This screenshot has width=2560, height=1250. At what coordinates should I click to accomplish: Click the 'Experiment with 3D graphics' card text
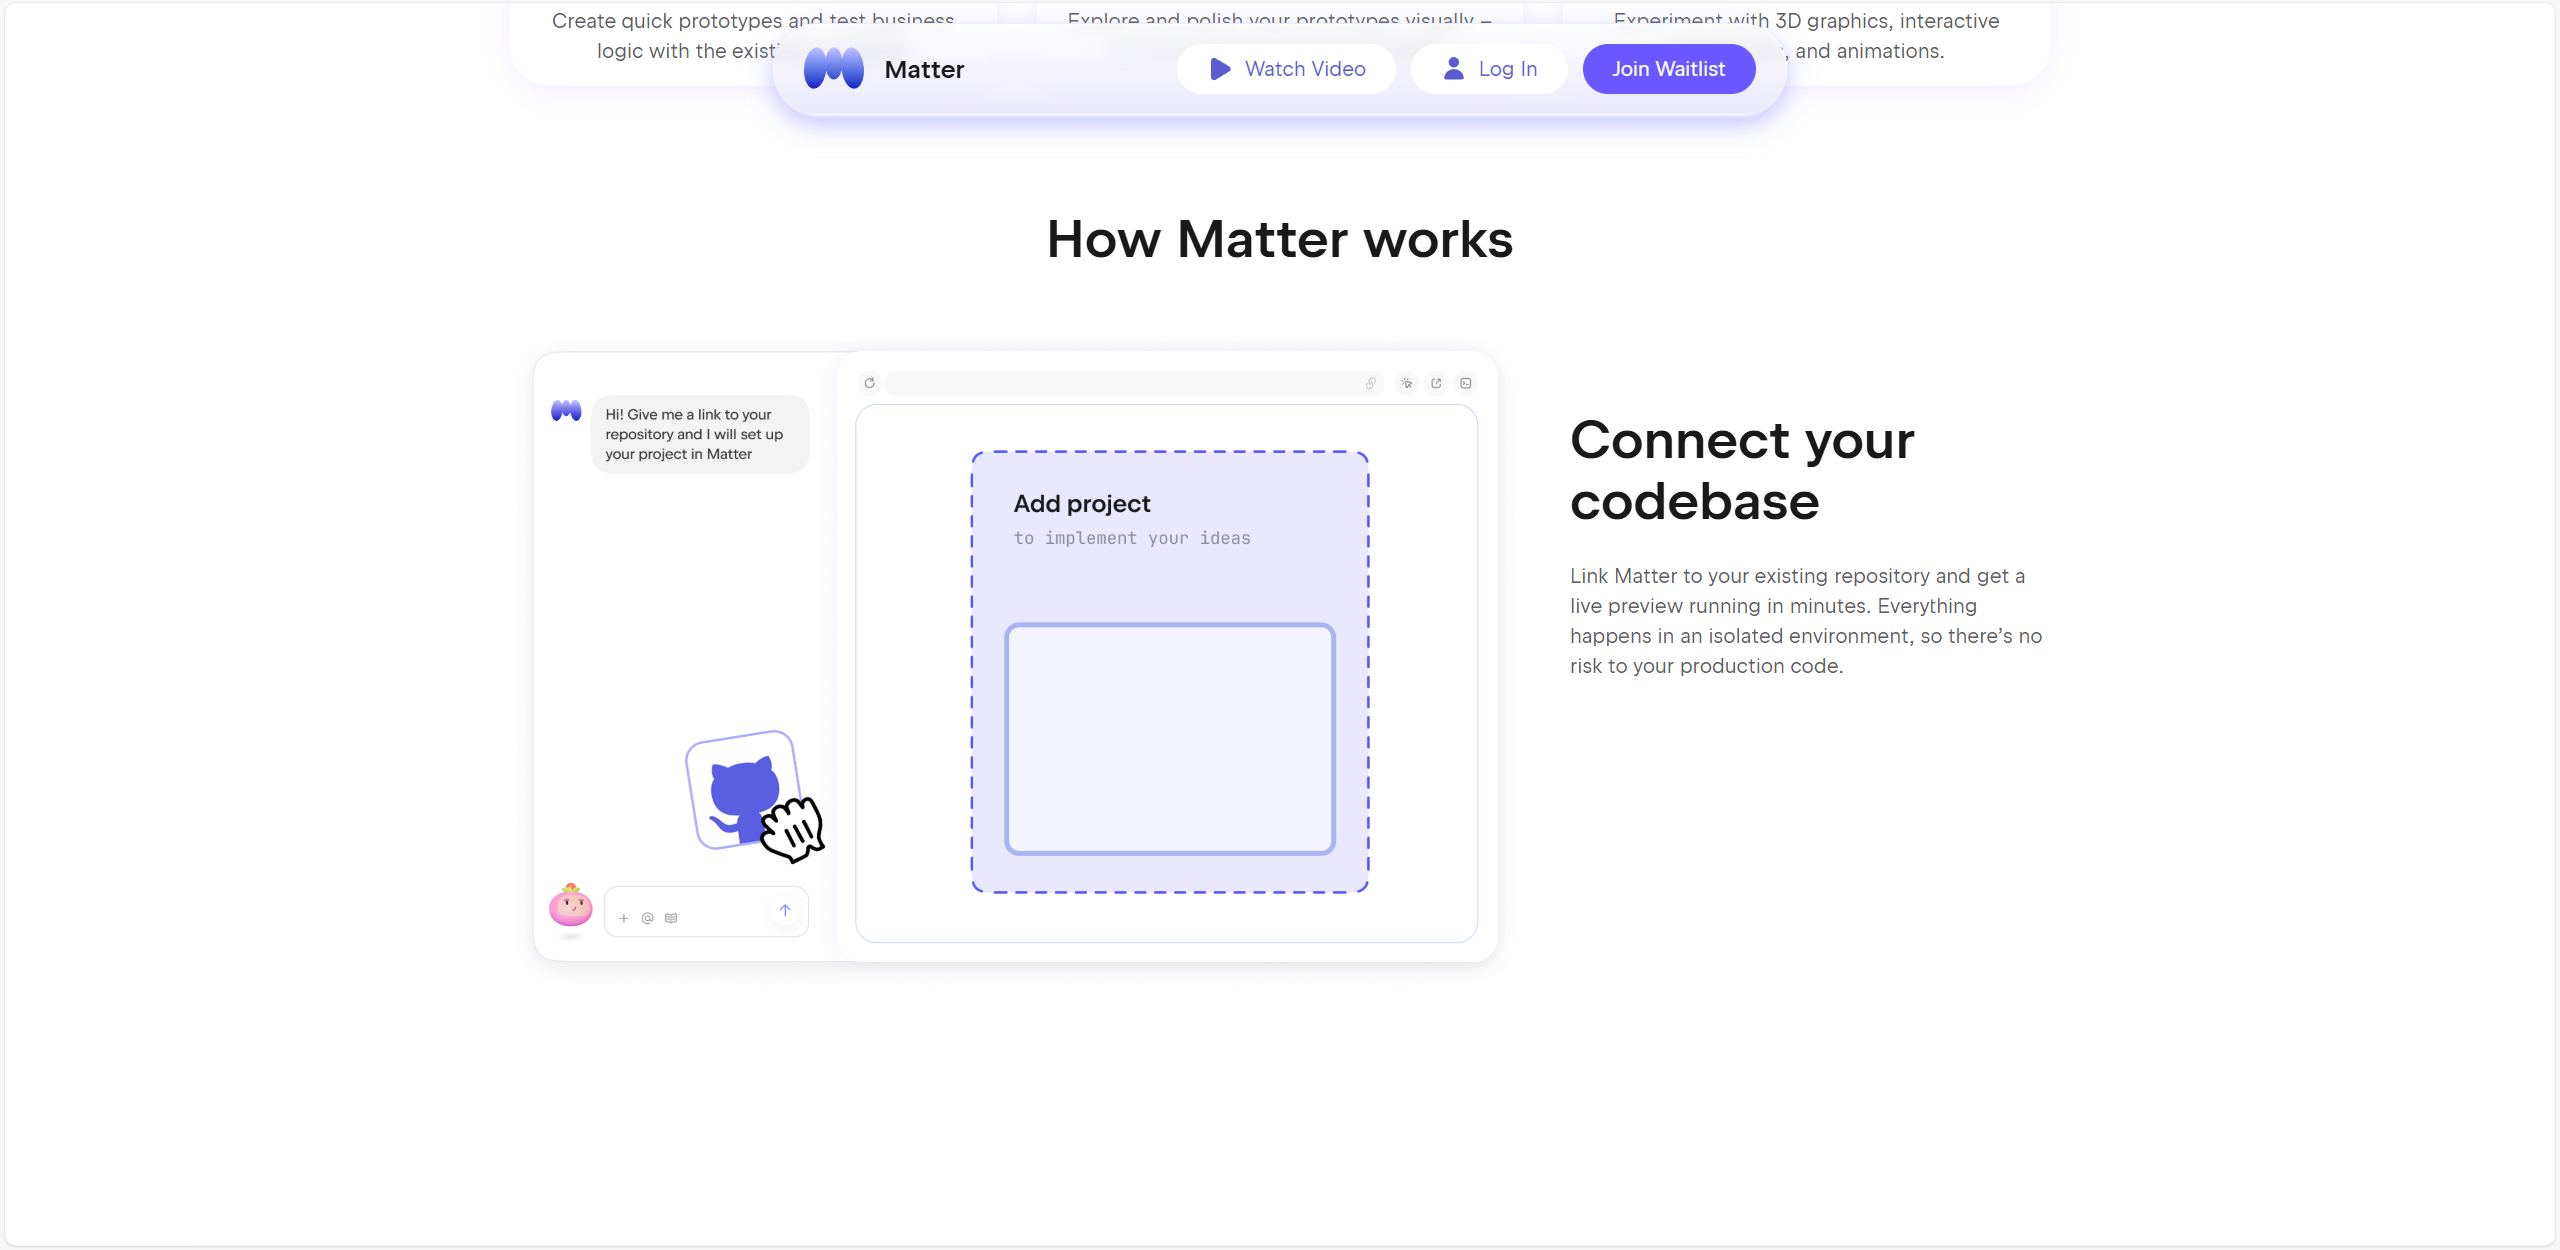point(1806,35)
